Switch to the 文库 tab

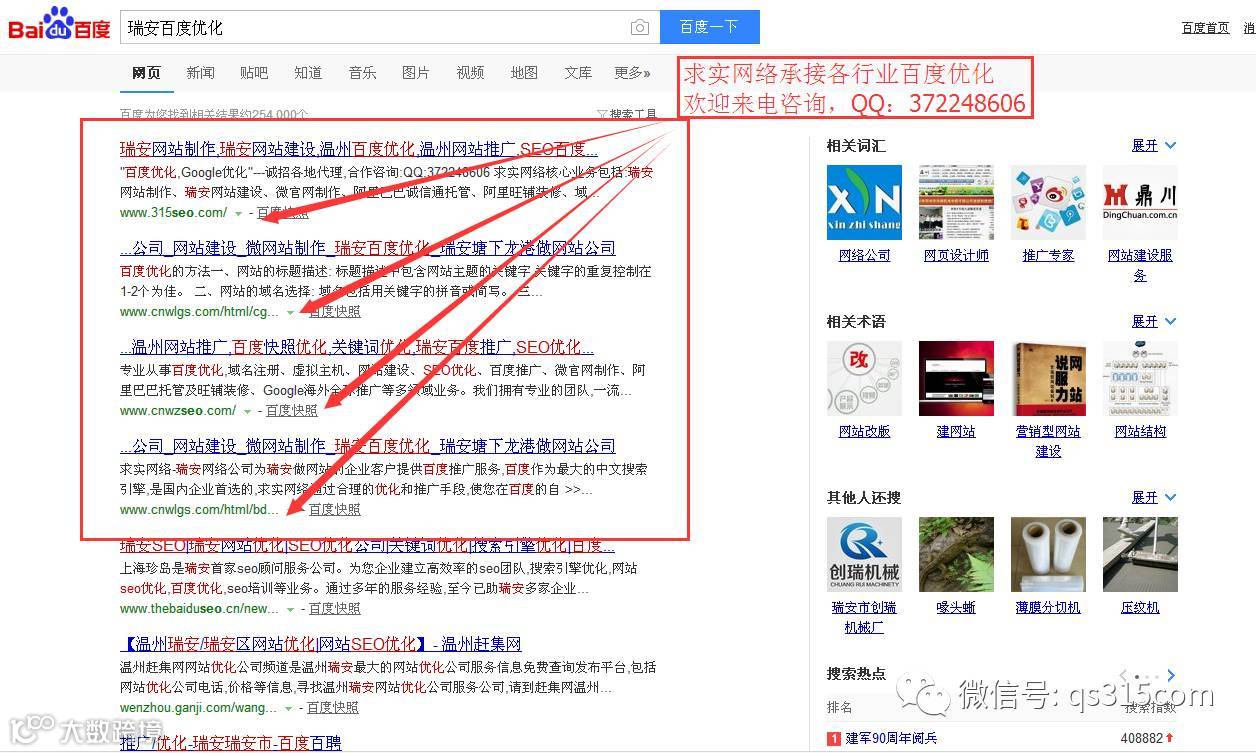click(x=578, y=73)
